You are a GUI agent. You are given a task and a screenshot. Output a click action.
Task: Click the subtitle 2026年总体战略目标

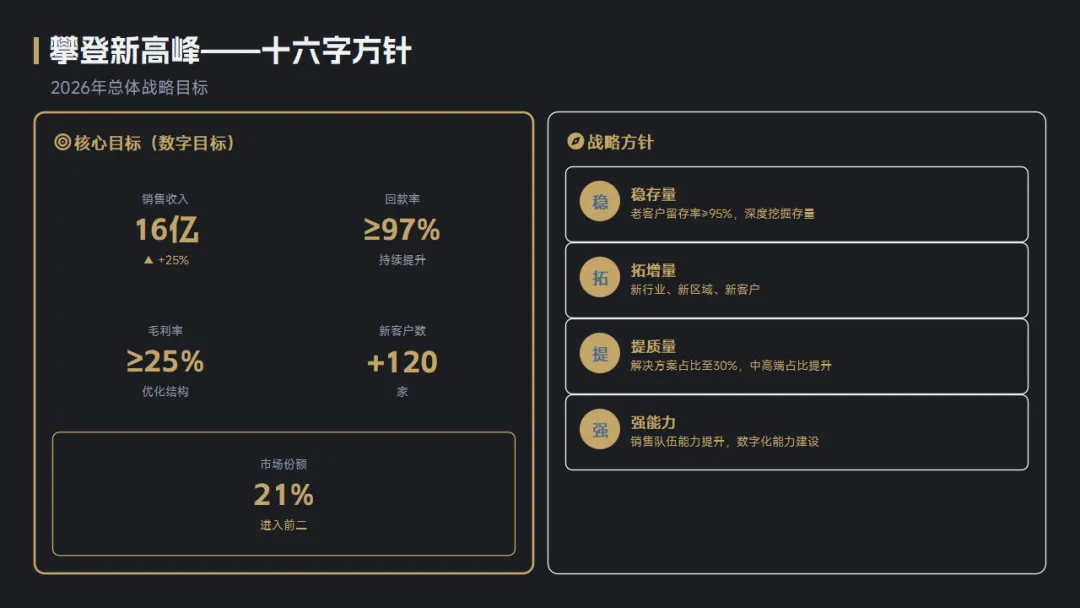[x=129, y=88]
